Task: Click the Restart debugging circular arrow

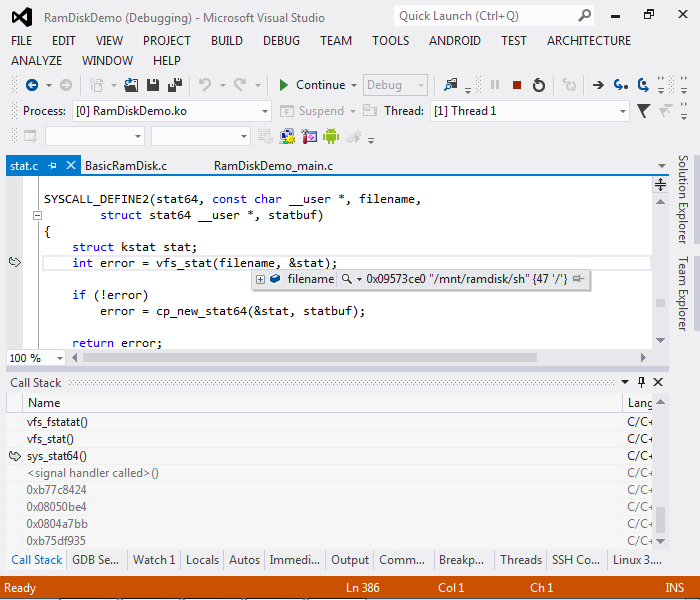Action: click(539, 85)
